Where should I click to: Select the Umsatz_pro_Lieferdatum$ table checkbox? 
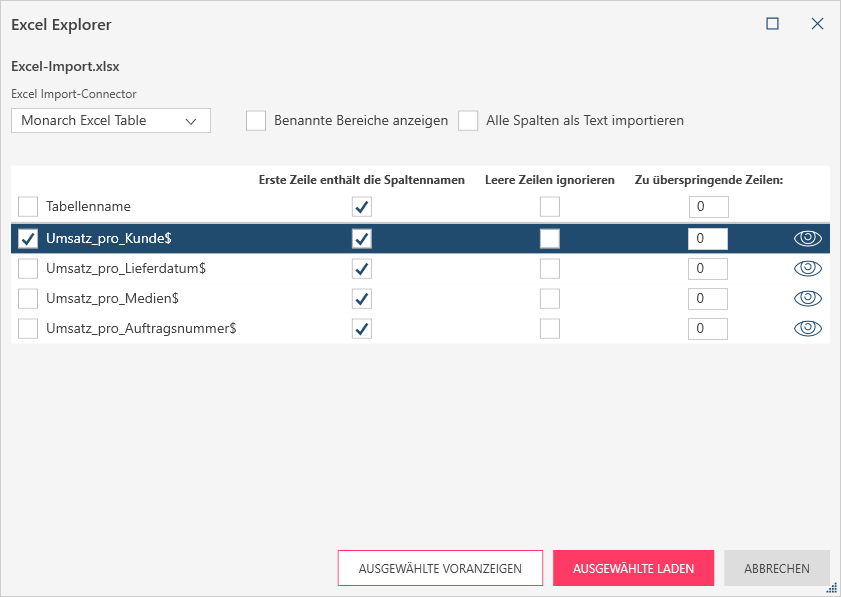pos(28,269)
